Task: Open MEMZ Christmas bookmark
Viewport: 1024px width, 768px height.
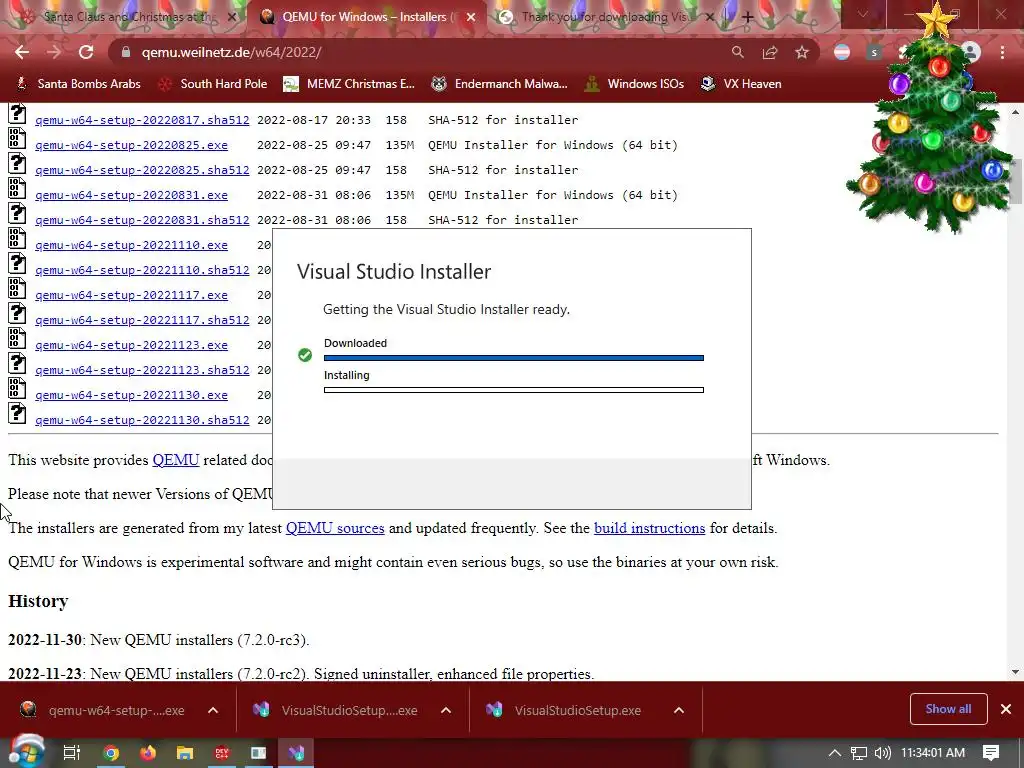Action: (x=349, y=84)
